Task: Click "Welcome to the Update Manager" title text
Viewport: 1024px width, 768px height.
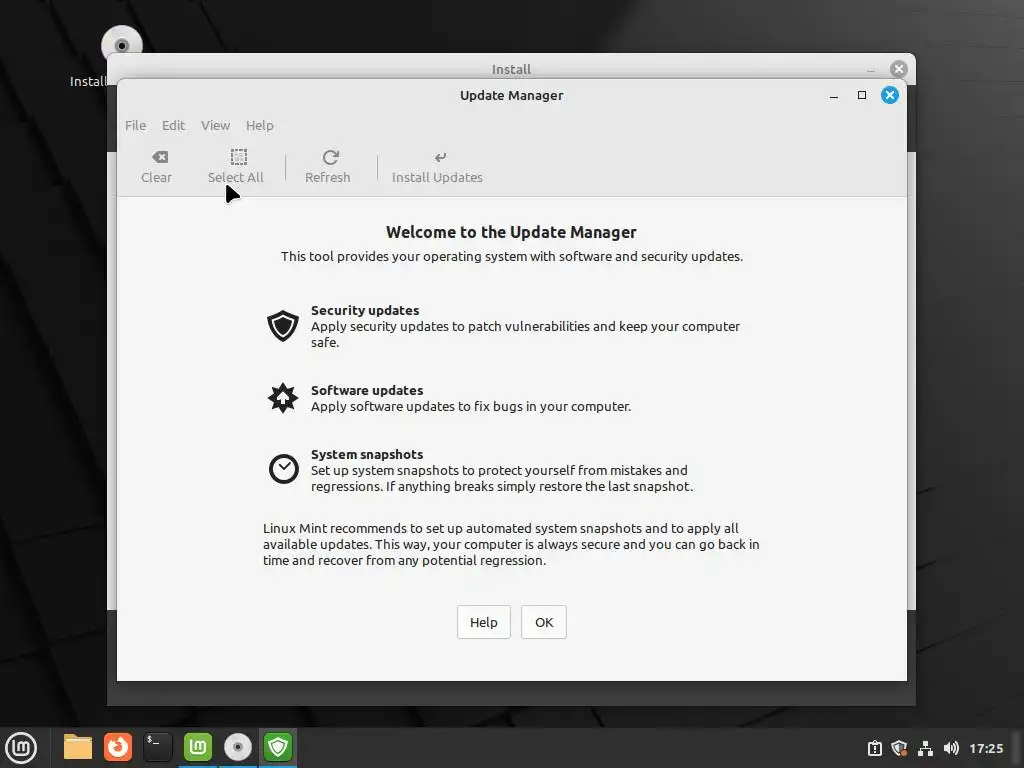Action: pyautogui.click(x=511, y=232)
